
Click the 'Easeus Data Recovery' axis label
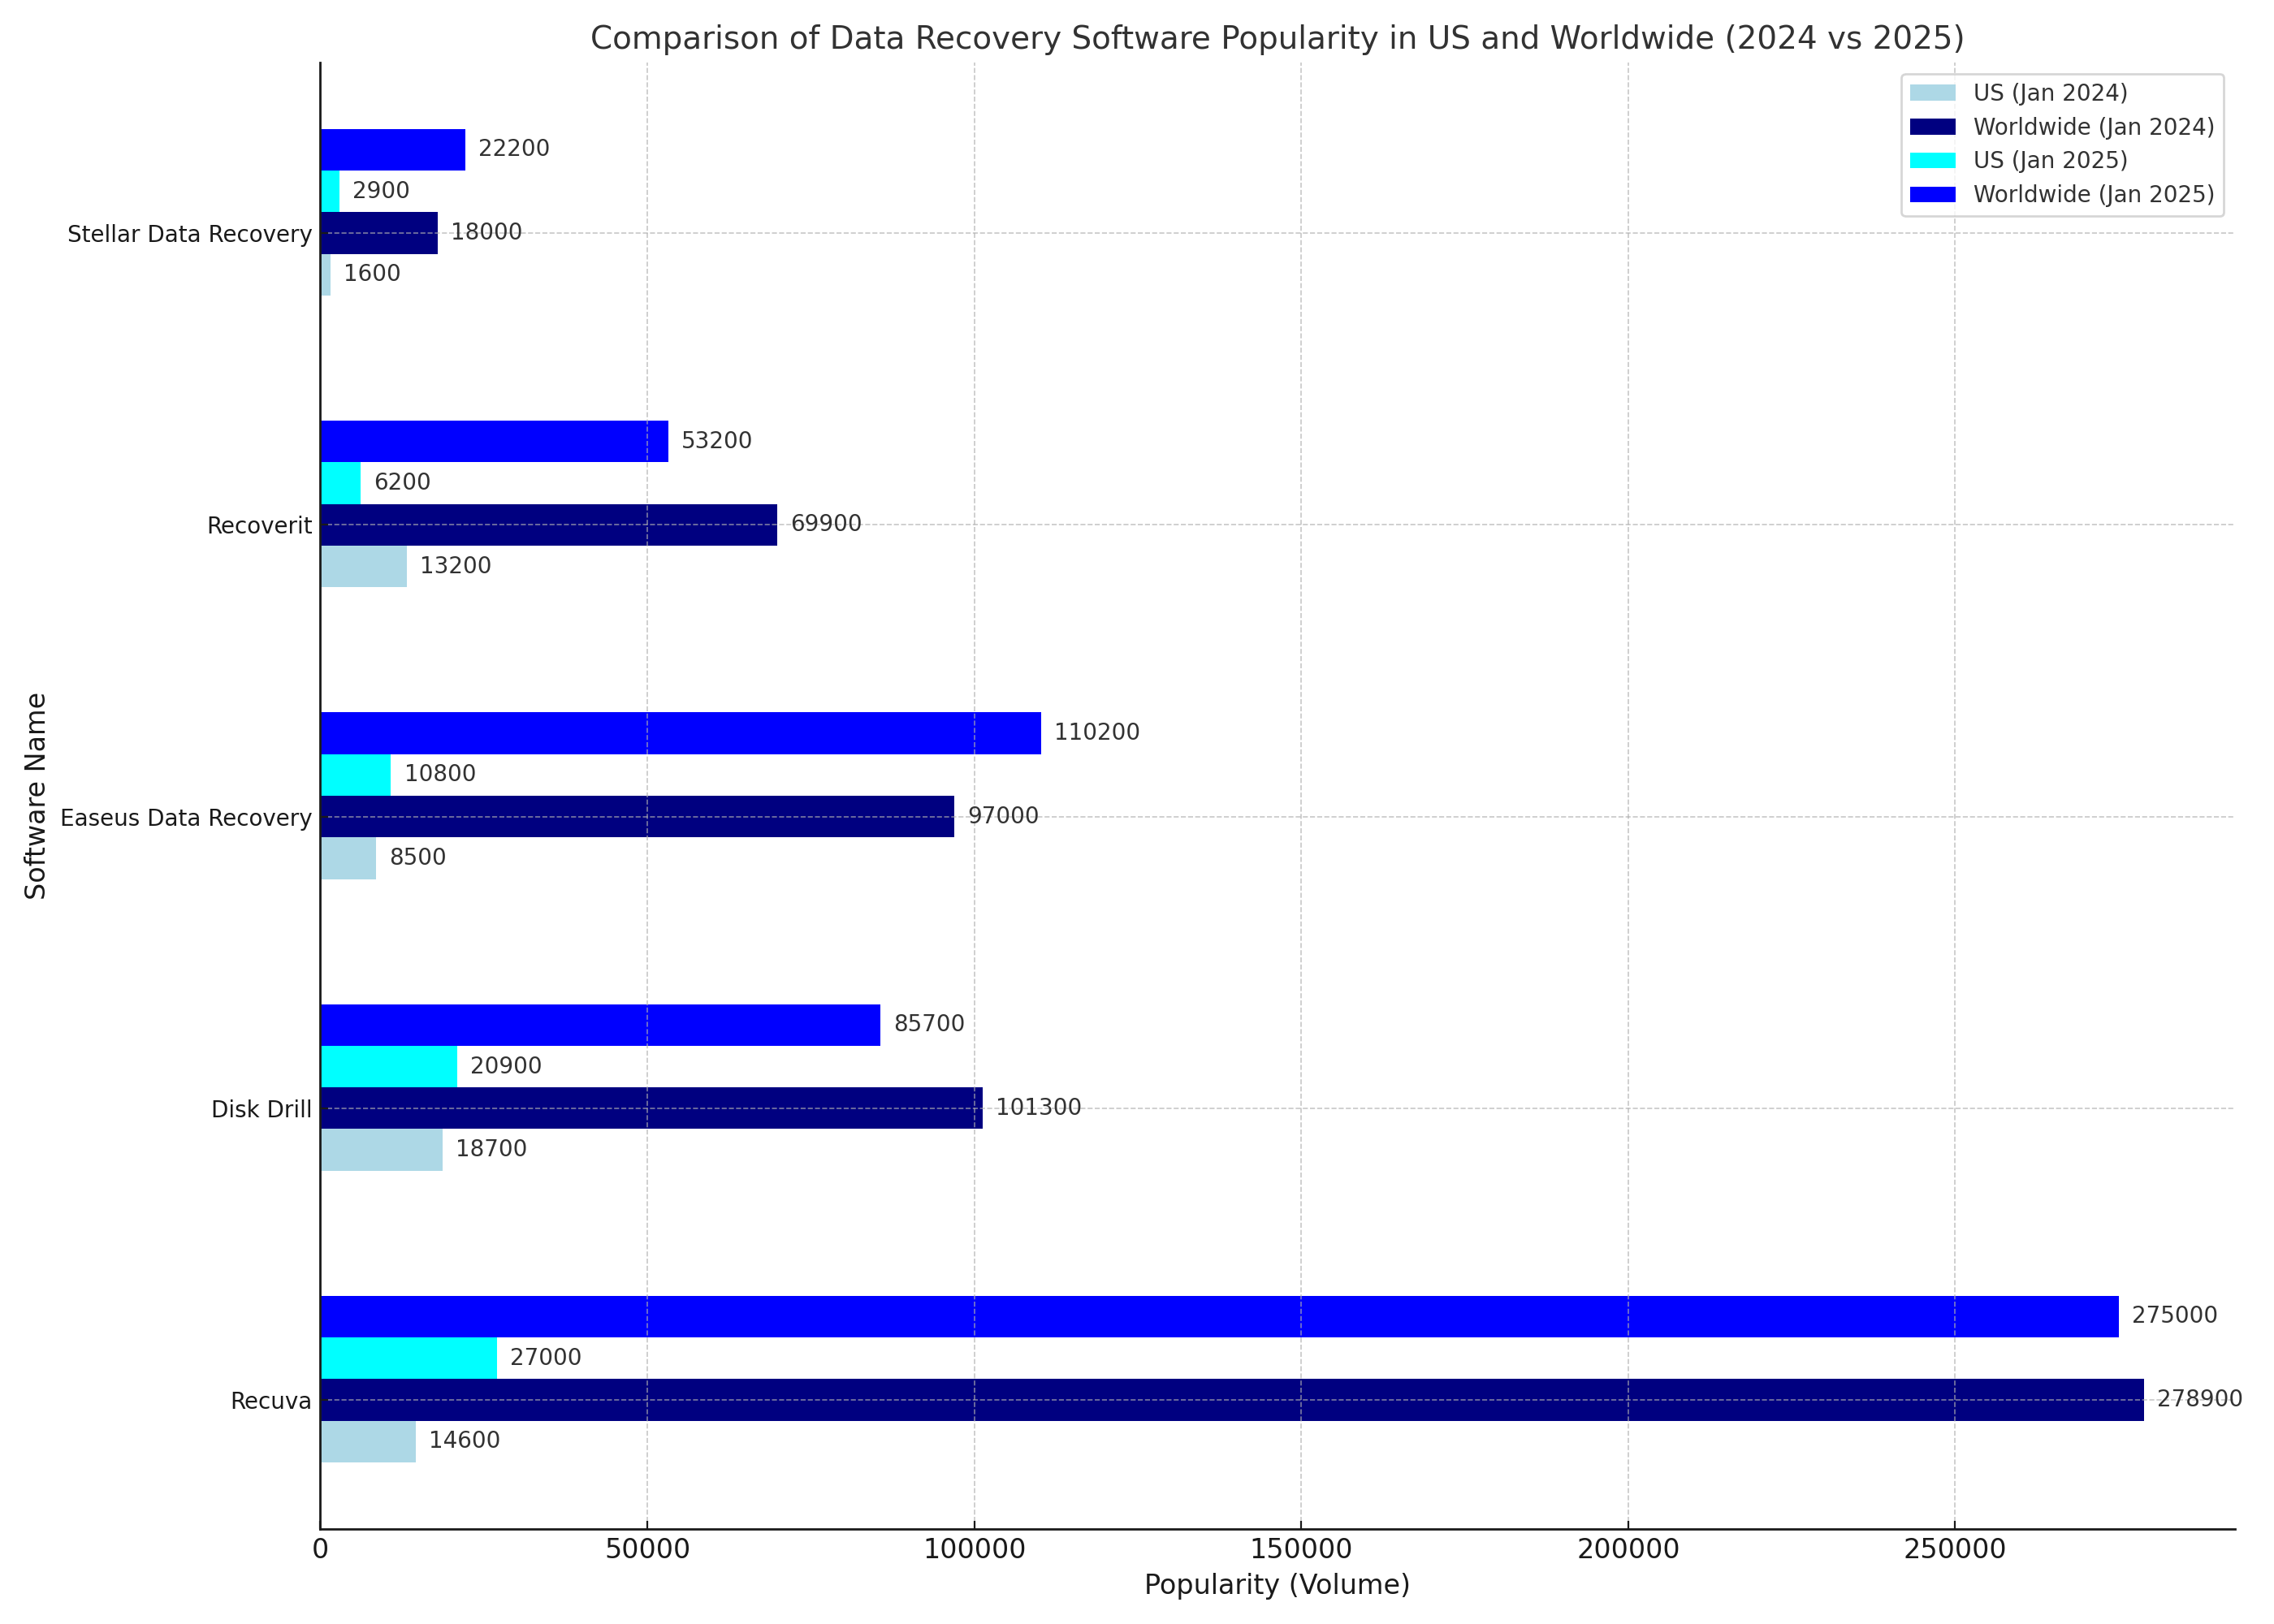coord(186,818)
